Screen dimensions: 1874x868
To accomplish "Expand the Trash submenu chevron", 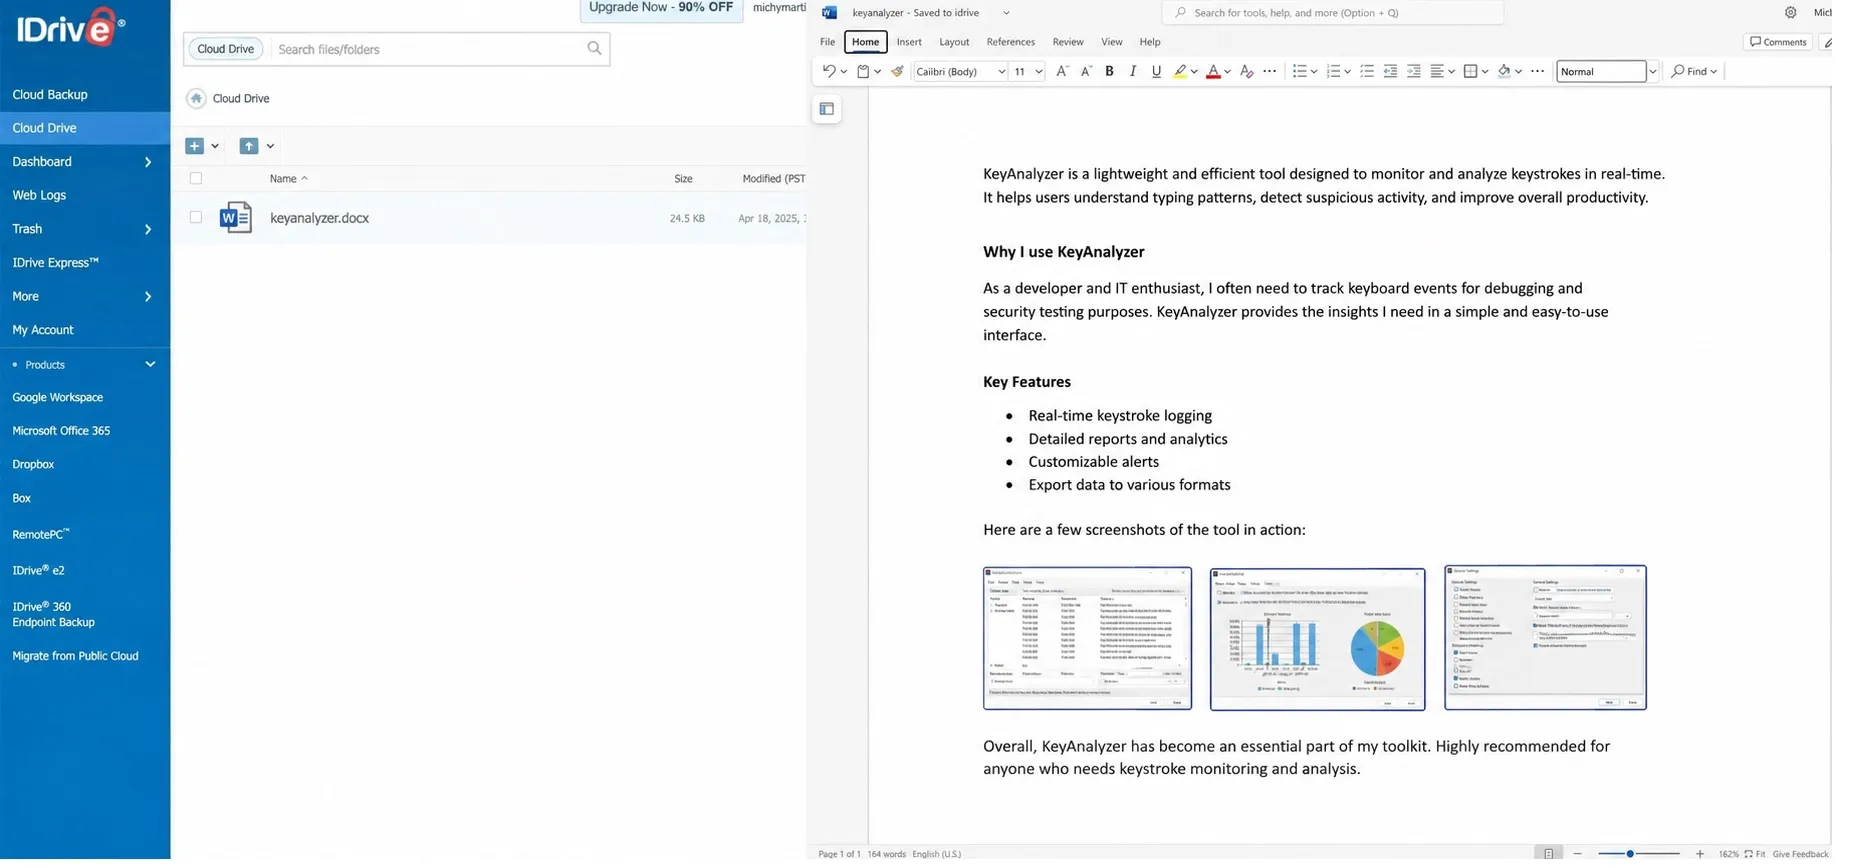I will tap(150, 231).
